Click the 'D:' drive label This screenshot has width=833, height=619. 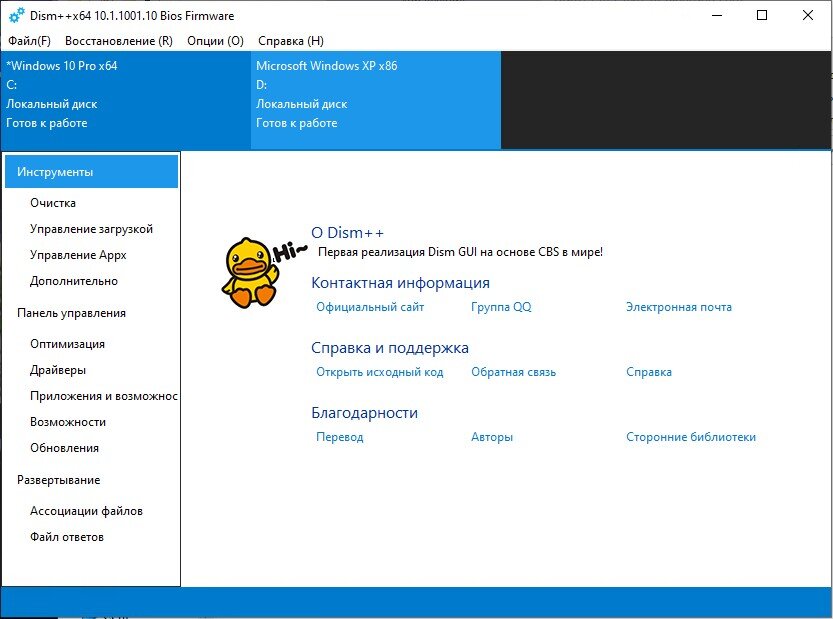click(261, 85)
